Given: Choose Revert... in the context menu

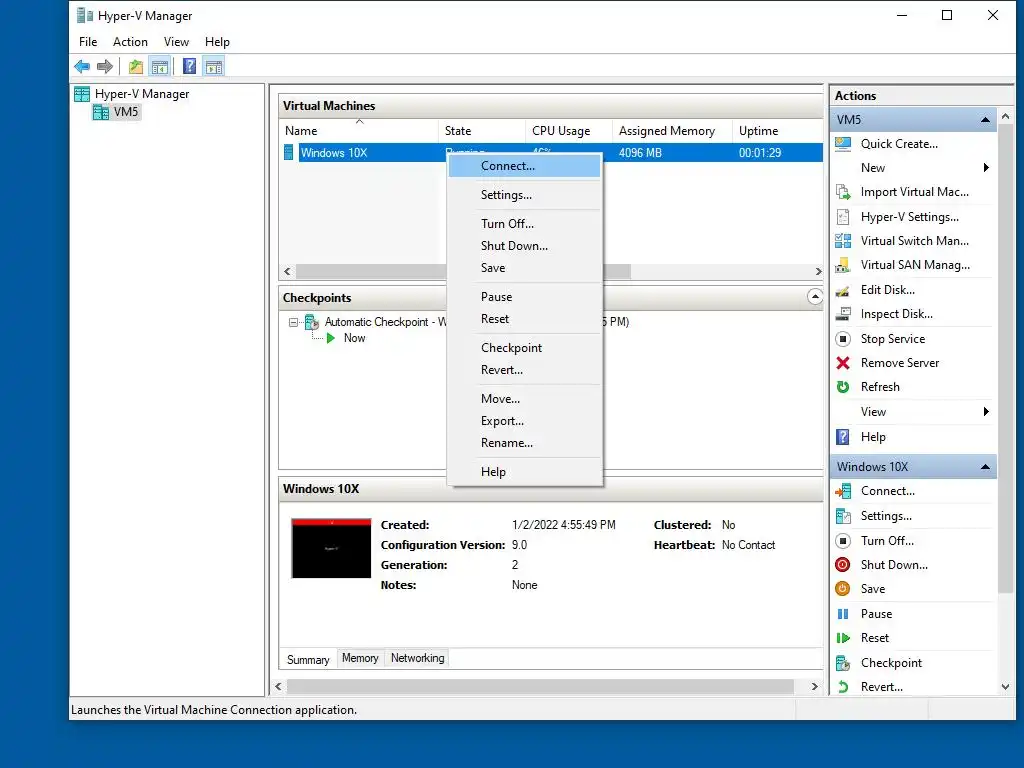Looking at the screenshot, I should point(524,370).
